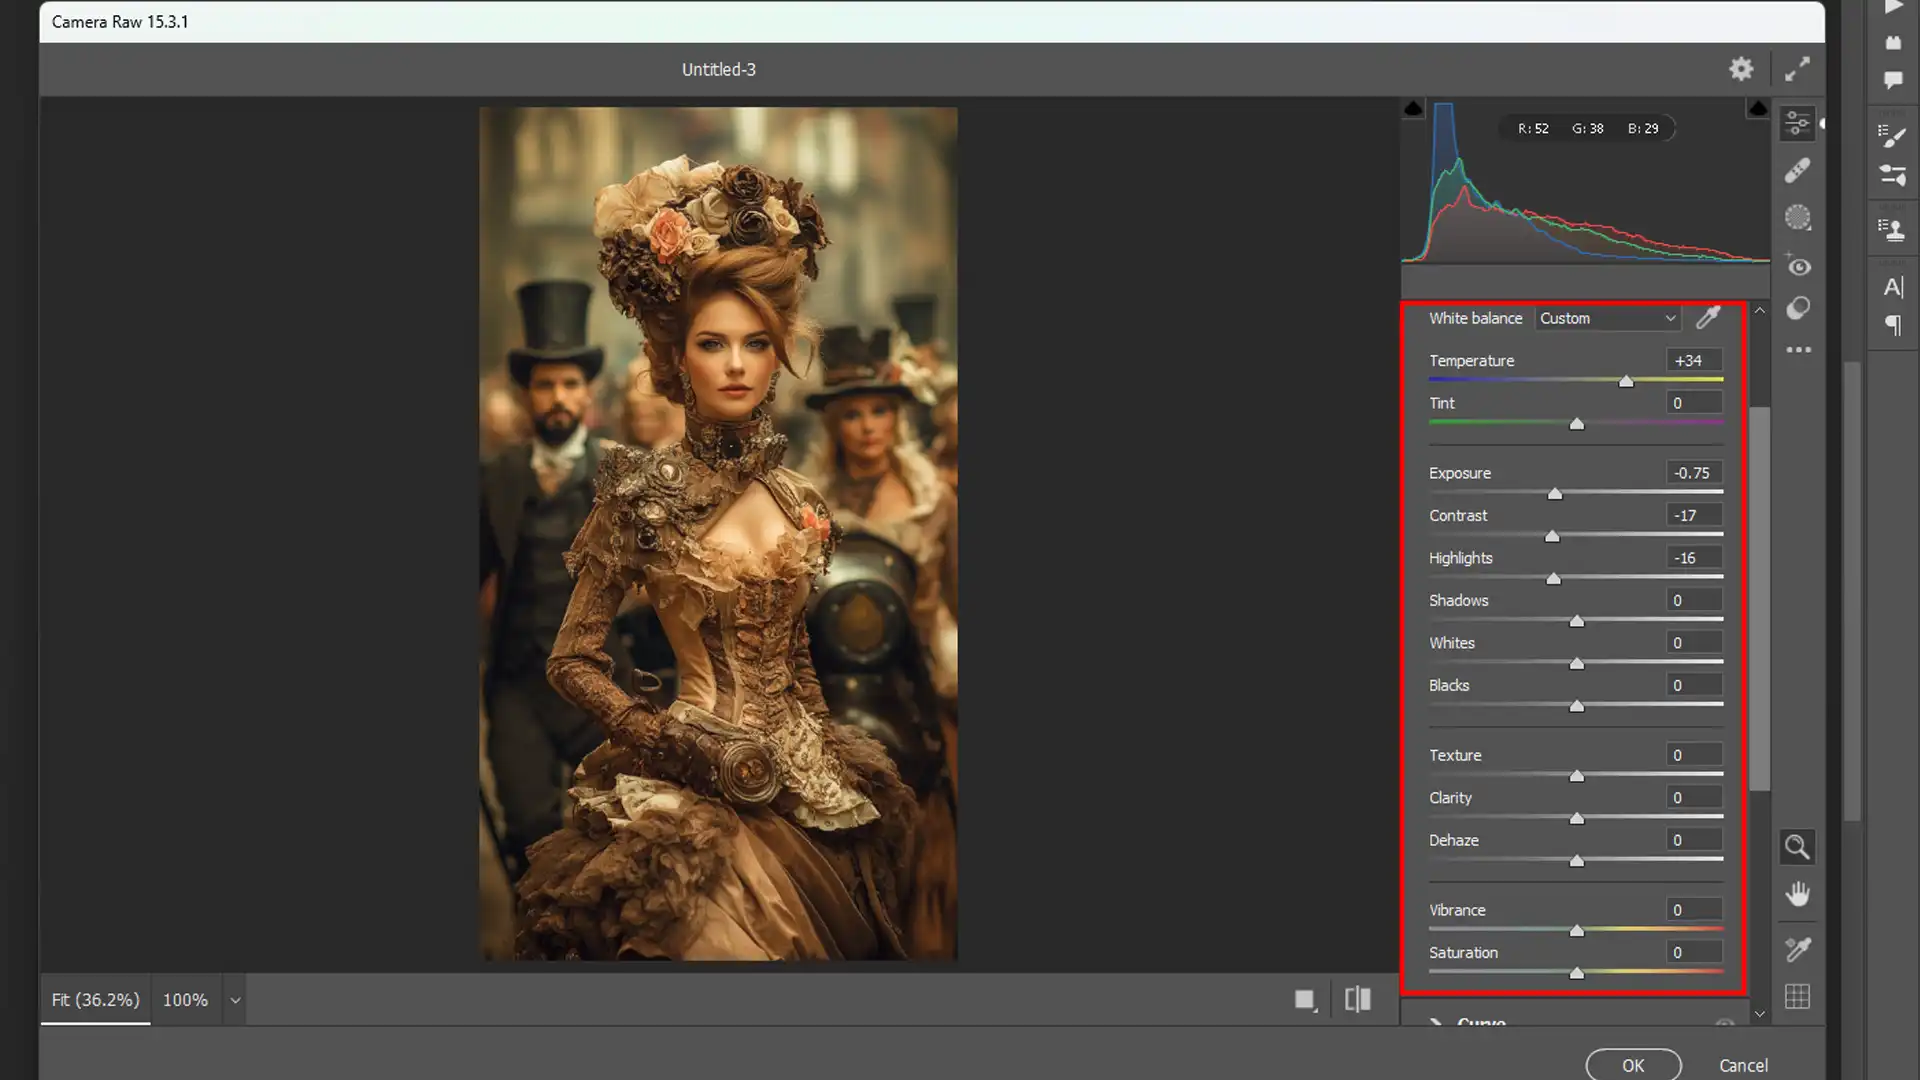Select the Red Eye tool
This screenshot has height=1080, width=1920.
[x=1797, y=266]
